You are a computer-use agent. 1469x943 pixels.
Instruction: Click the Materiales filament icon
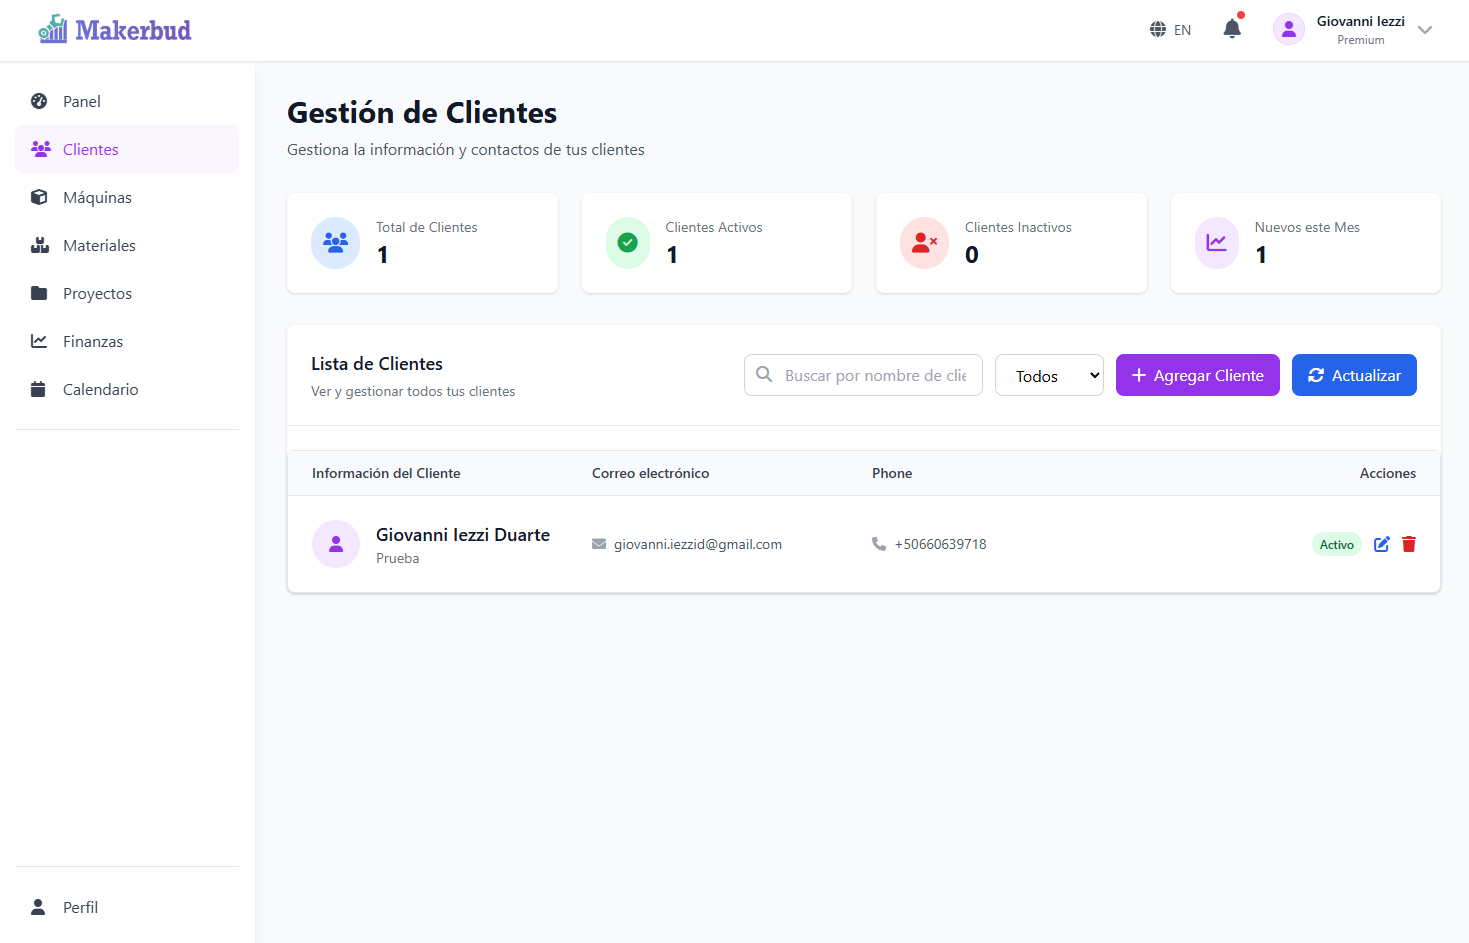[x=38, y=245]
